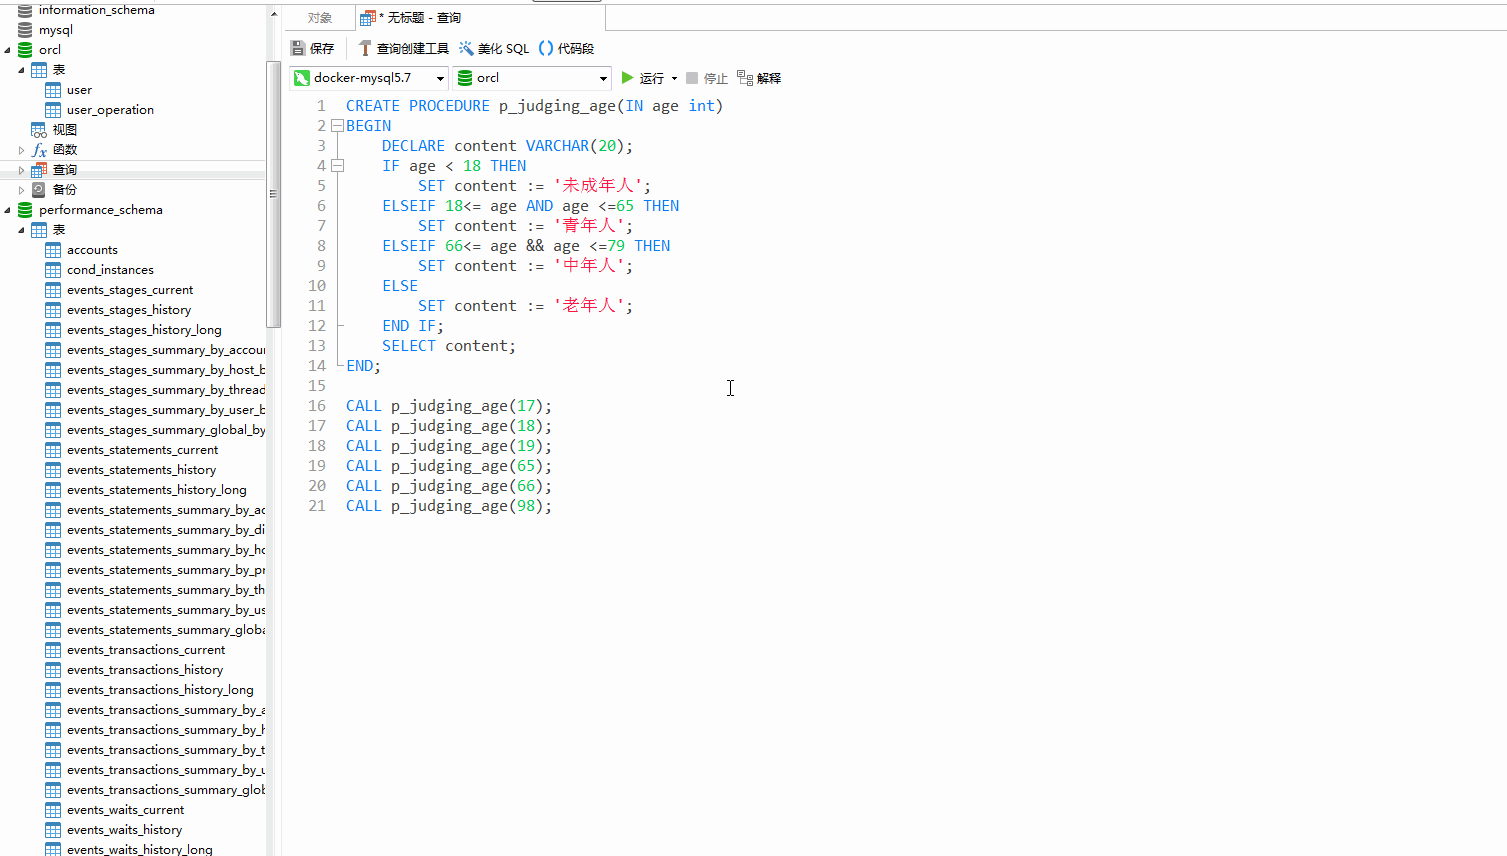Viewport: 1507px width, 856px height.
Task: Open the Run button dropdown arrow
Action: 674,78
